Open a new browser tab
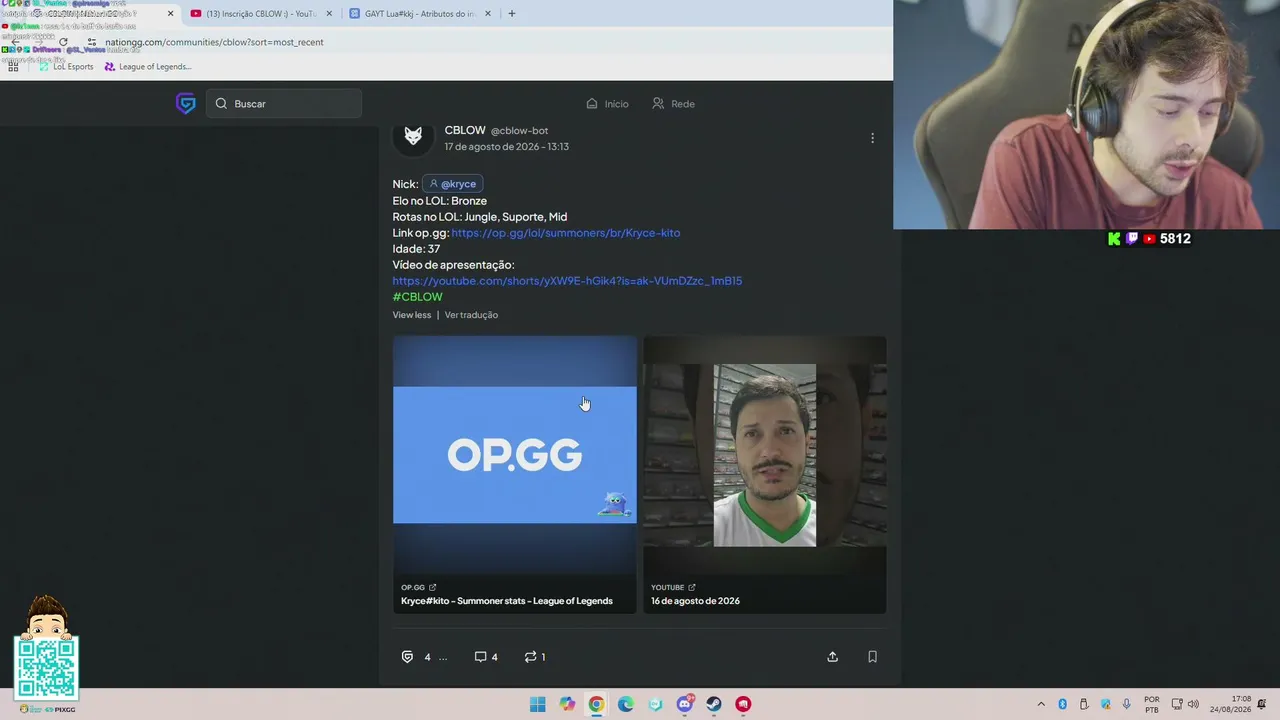This screenshot has width=1280, height=720. pos(512,14)
